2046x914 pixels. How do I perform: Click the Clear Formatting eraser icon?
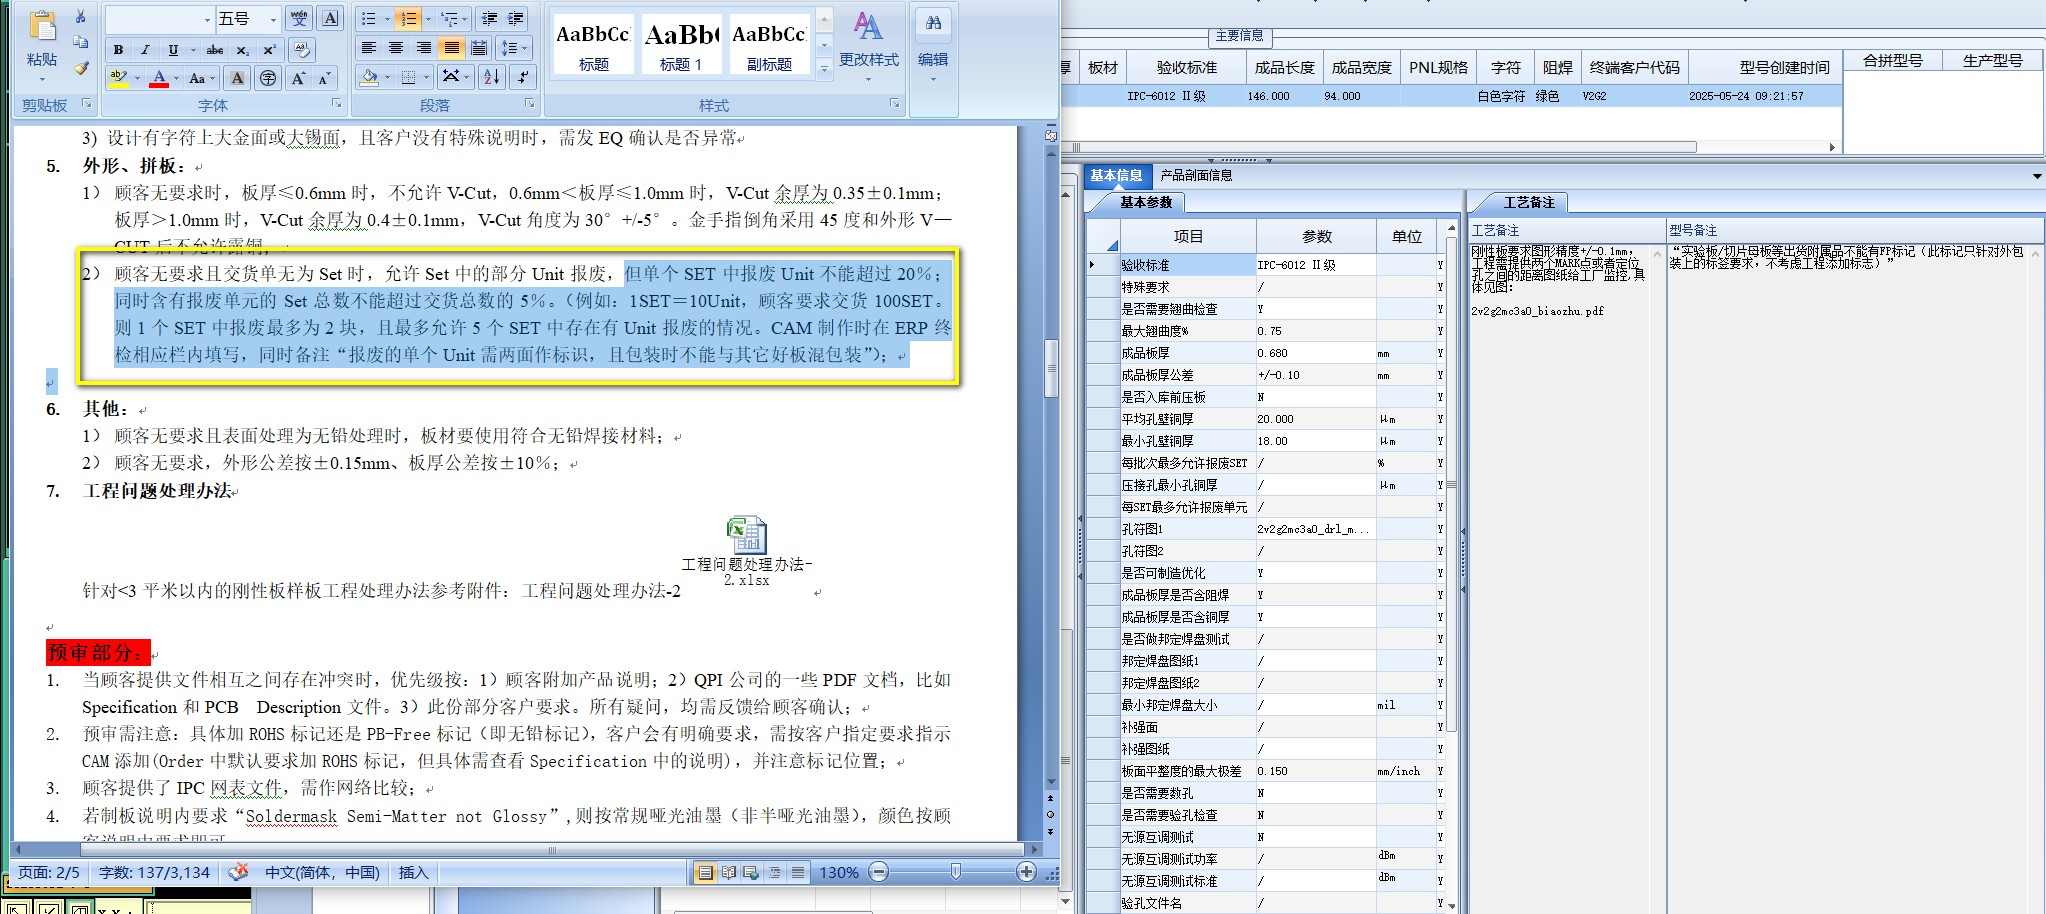[301, 49]
